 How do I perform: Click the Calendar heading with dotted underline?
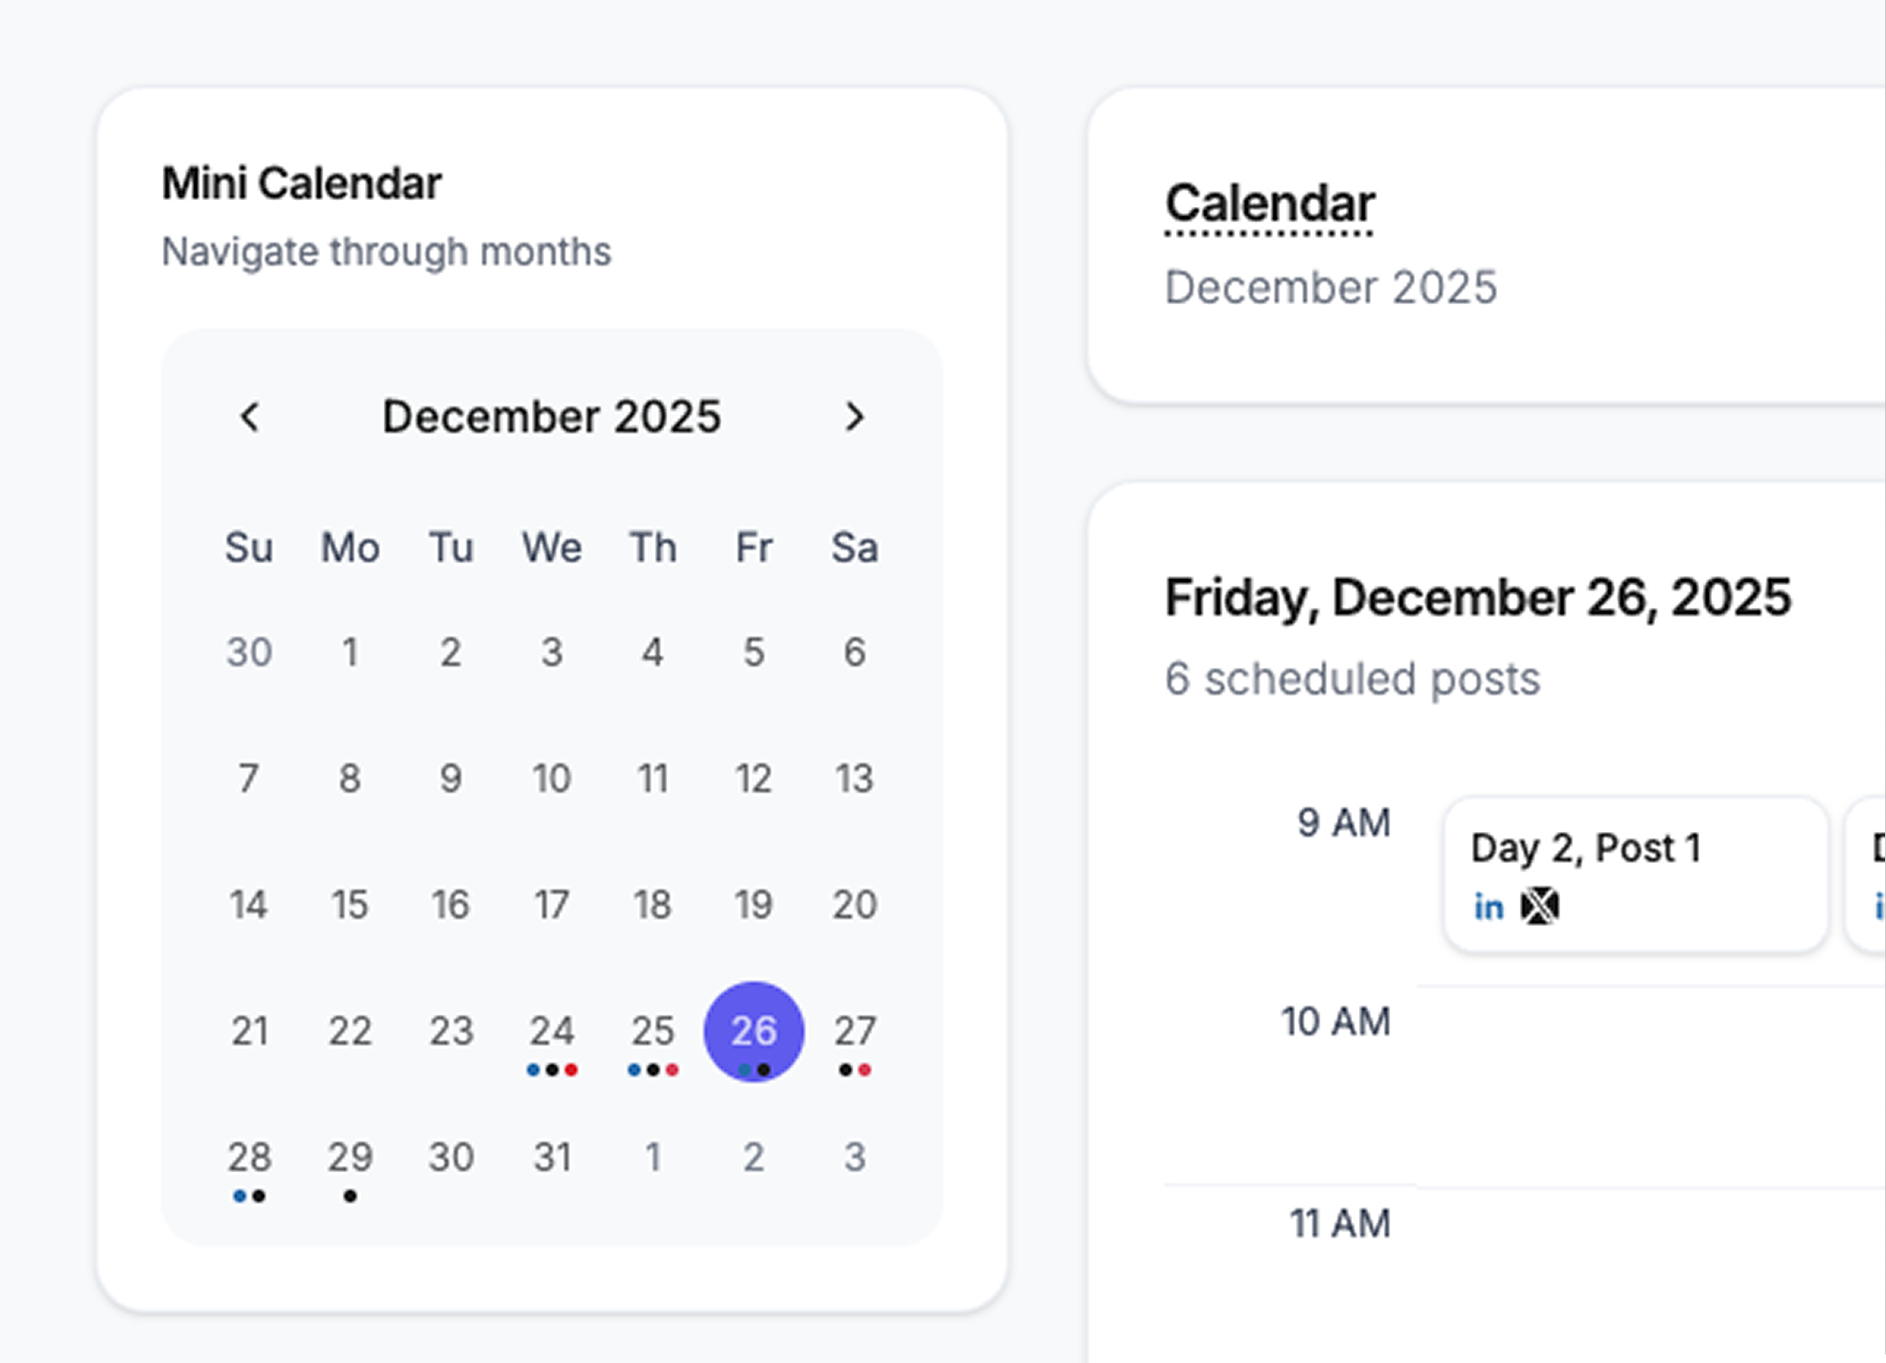click(1270, 204)
